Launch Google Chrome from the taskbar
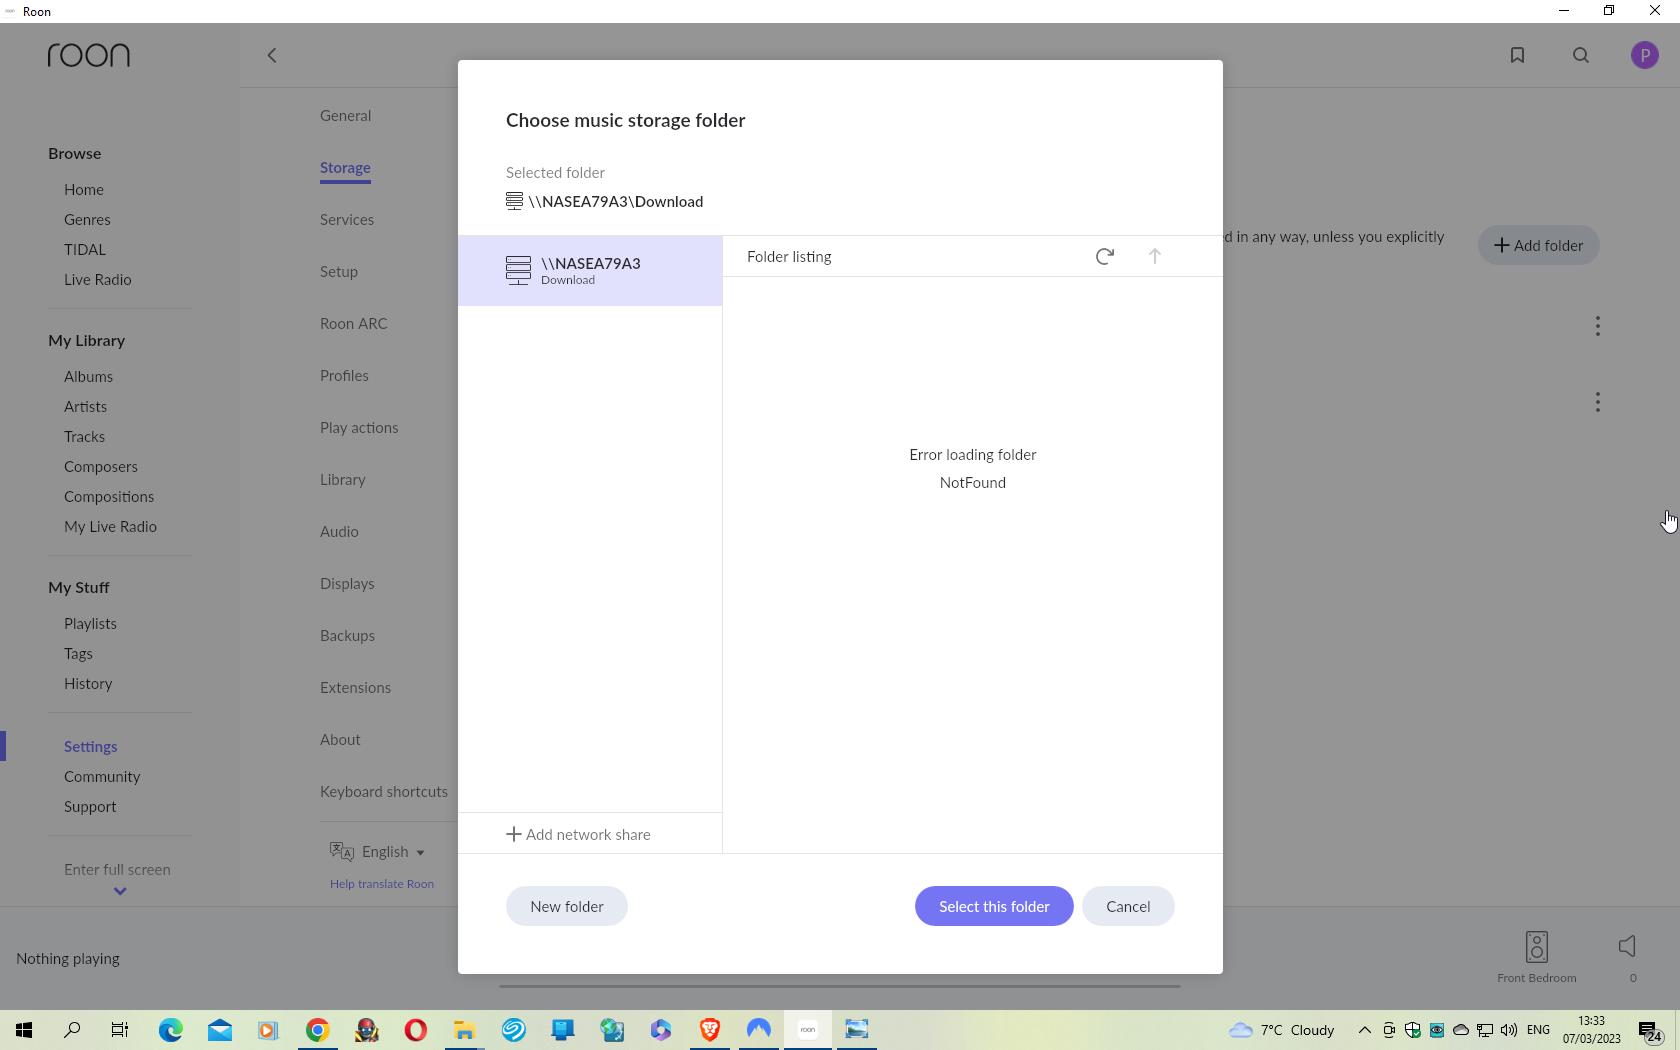The width and height of the screenshot is (1680, 1050). pos(317,1029)
